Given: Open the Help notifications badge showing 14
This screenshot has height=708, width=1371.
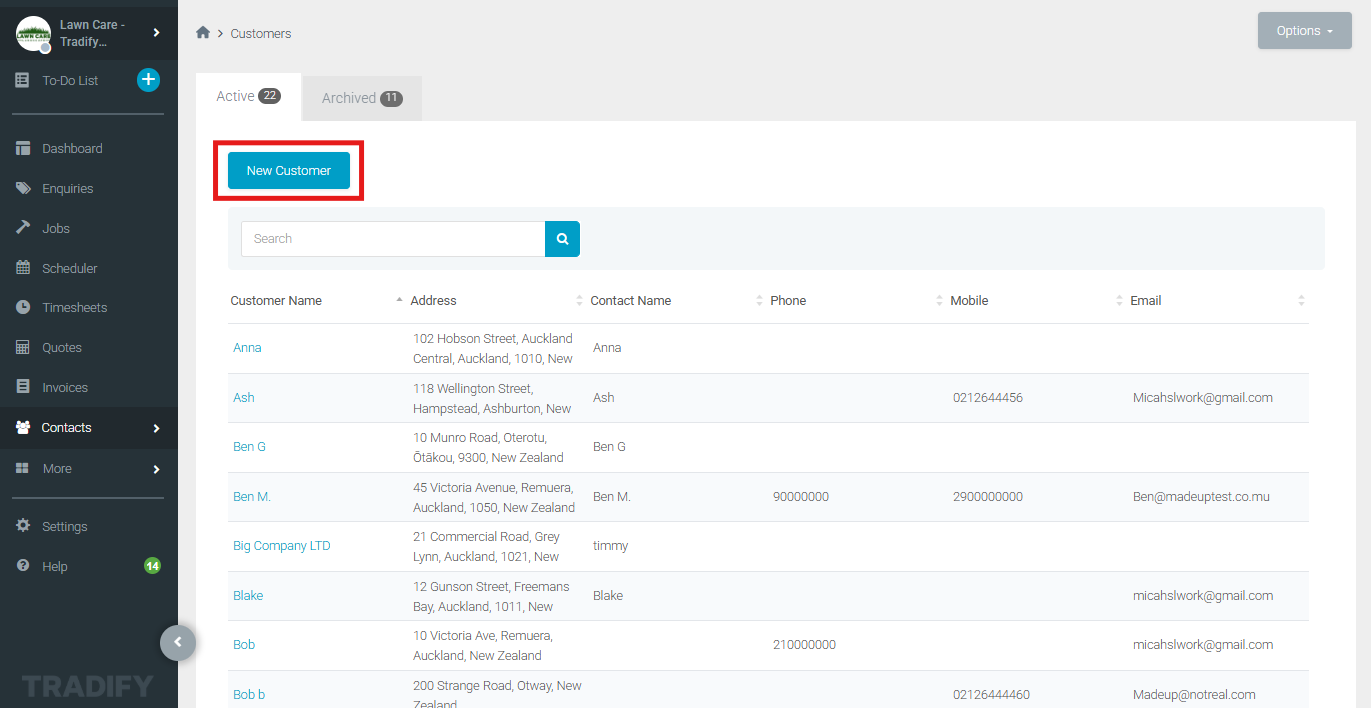Looking at the screenshot, I should [x=152, y=566].
